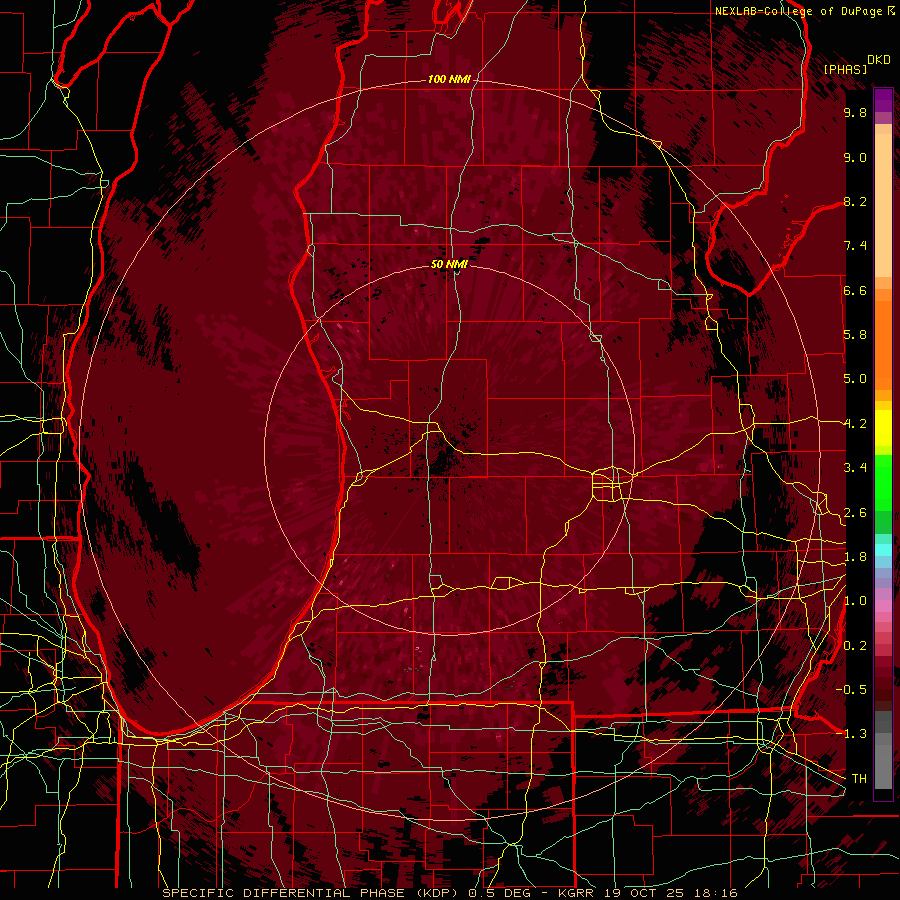Pick the purple top segment of color scale

[883, 100]
